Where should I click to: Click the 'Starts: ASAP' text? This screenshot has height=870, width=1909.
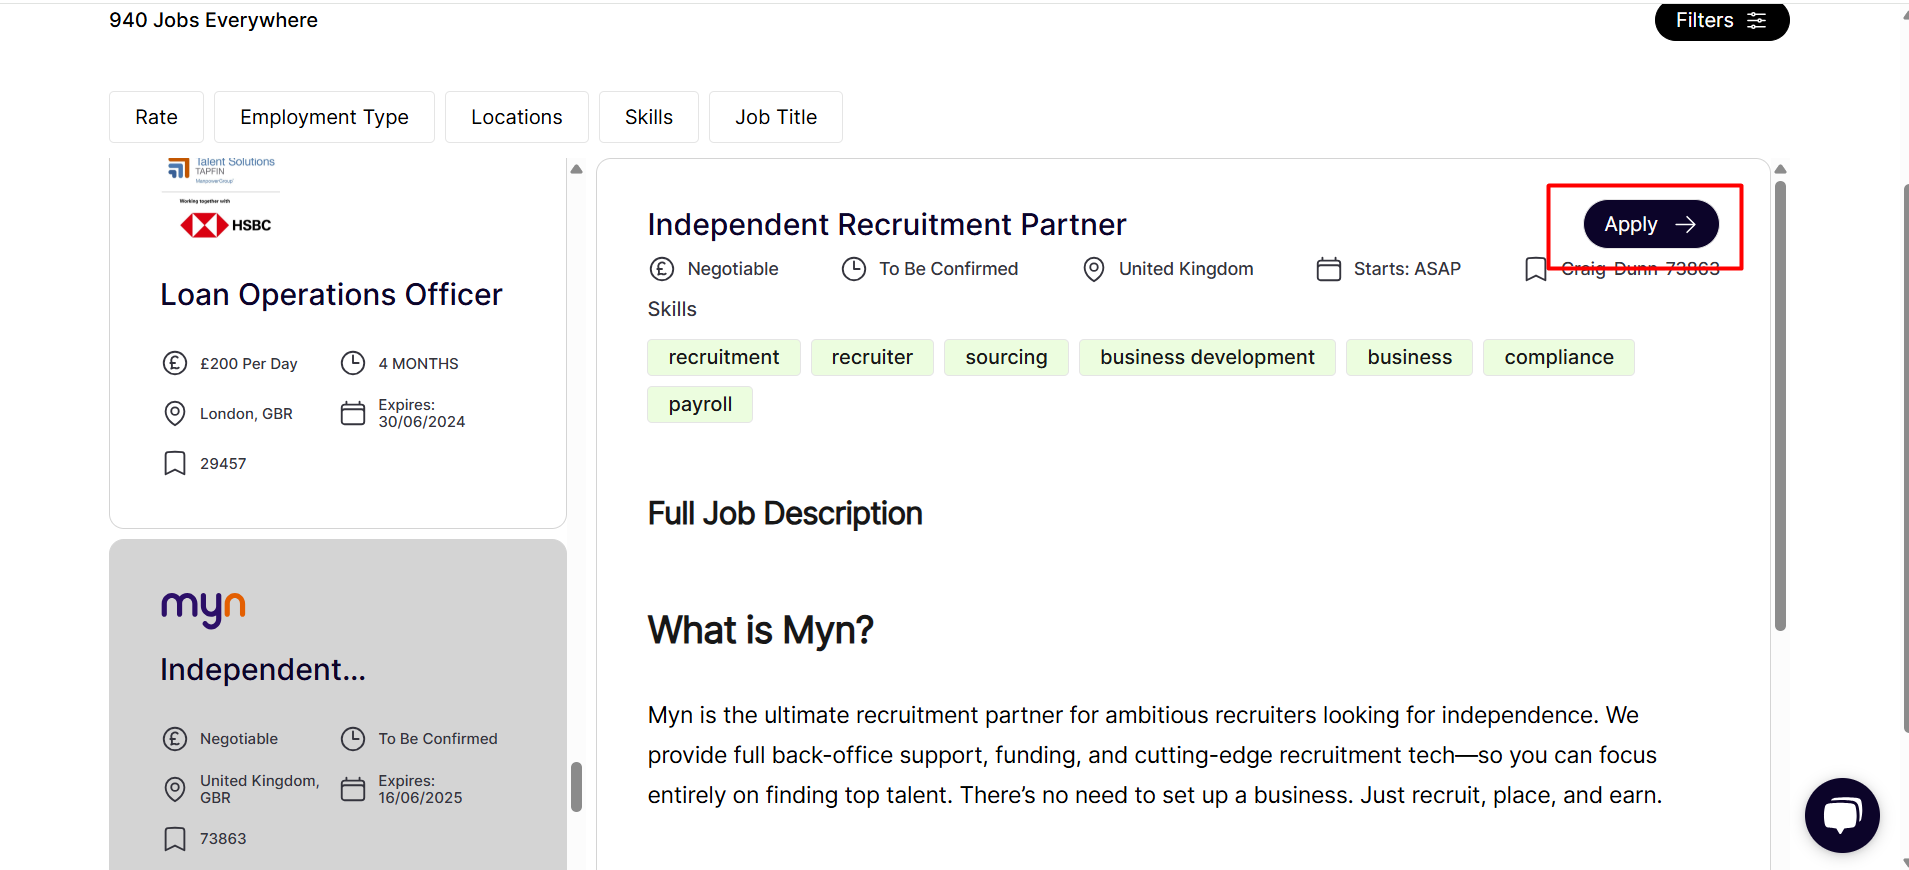coord(1407,269)
